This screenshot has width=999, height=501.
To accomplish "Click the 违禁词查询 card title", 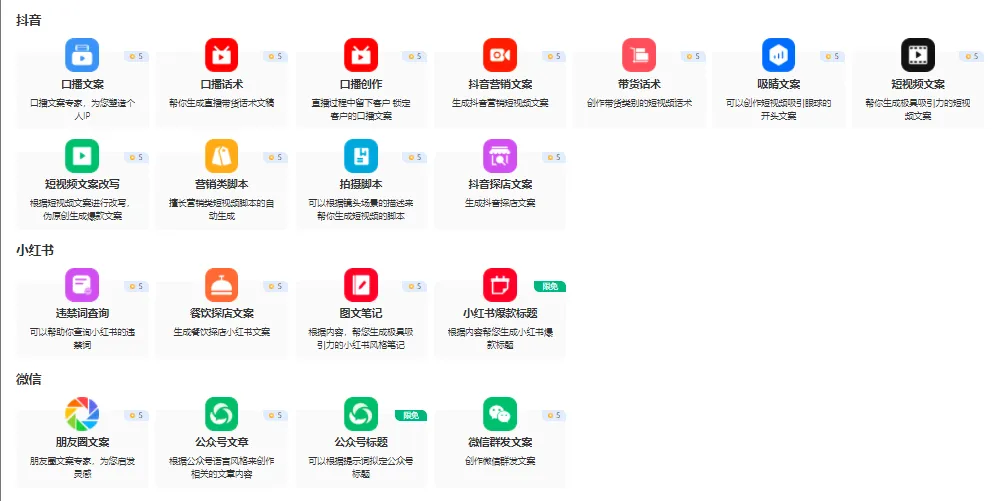I will 82,313.
